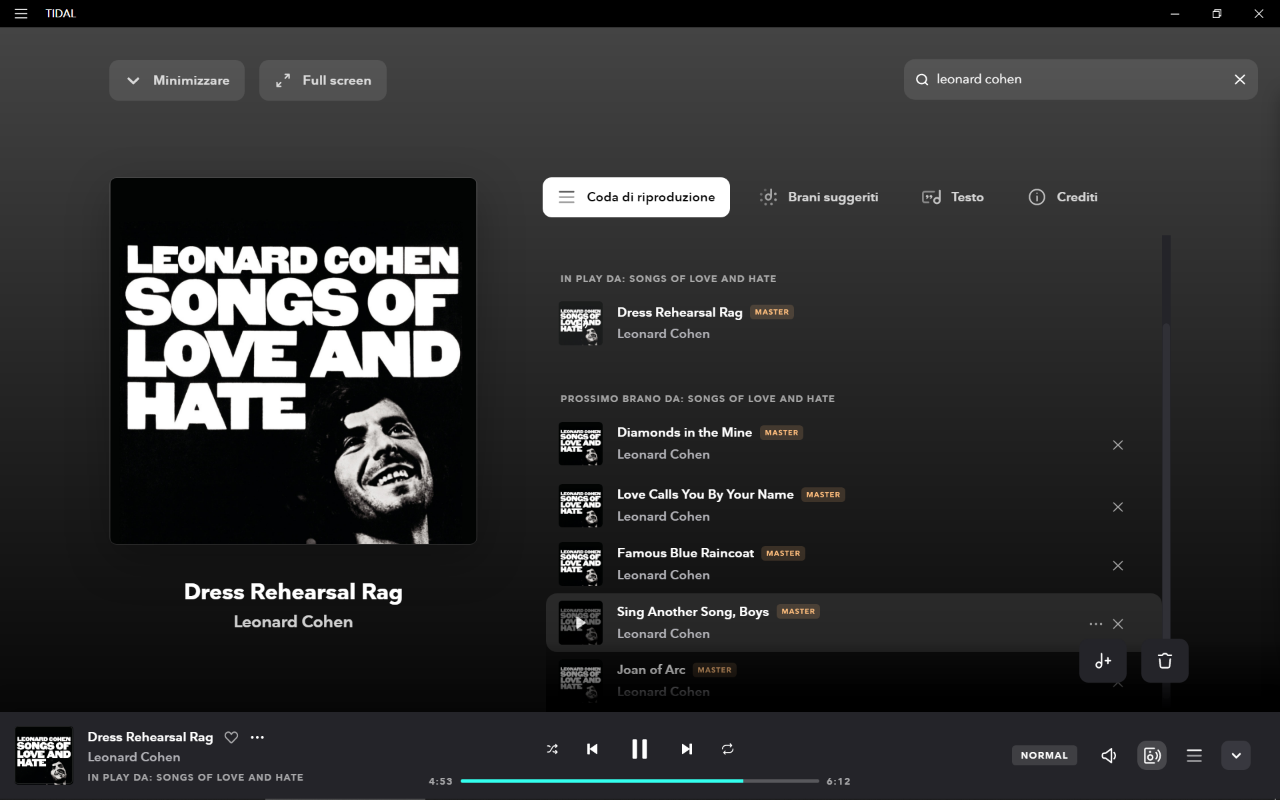Select Sing Another Song, Boys track title
Screen dimensions: 1280x800
pyautogui.click(x=693, y=611)
